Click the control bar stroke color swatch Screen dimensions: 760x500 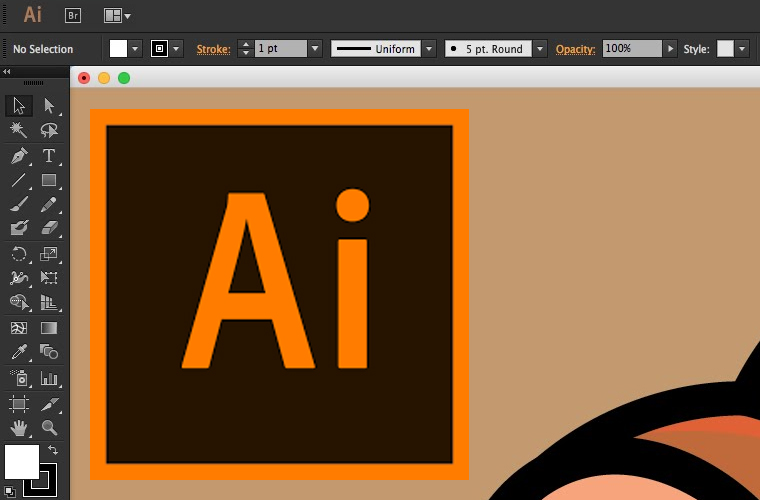[159, 48]
